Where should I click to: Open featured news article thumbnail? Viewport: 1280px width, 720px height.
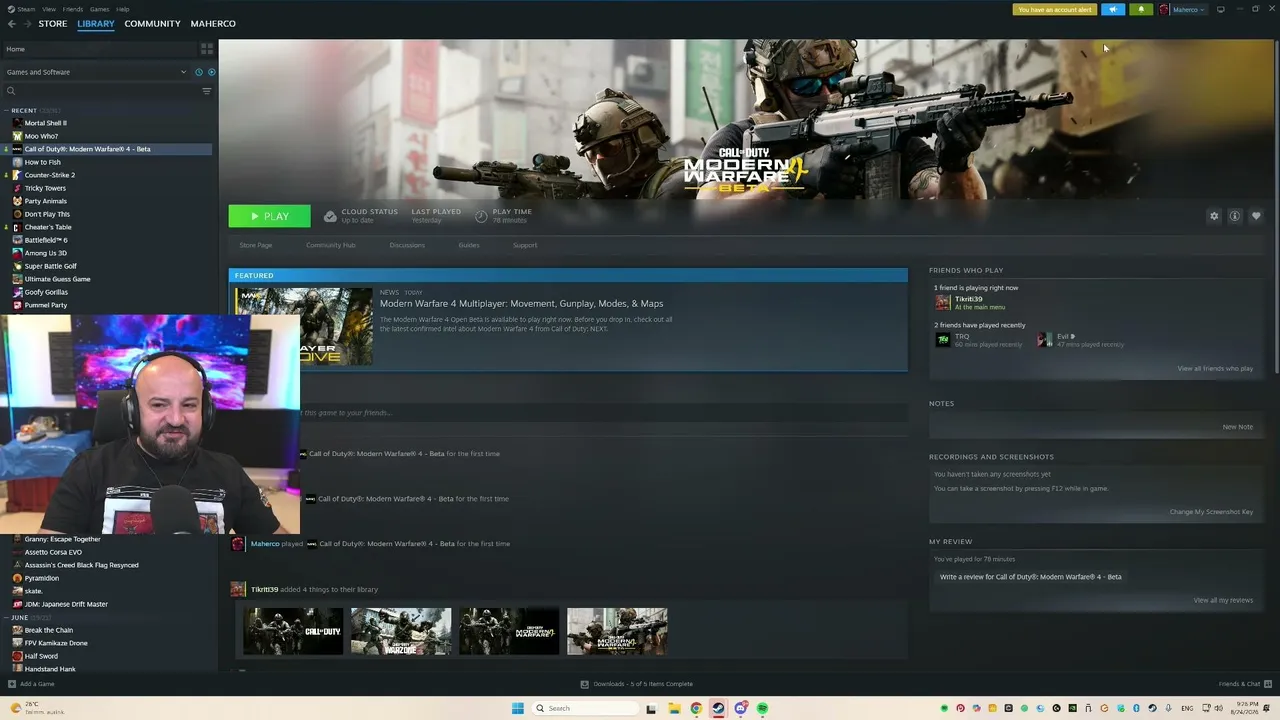pyautogui.click(x=304, y=326)
